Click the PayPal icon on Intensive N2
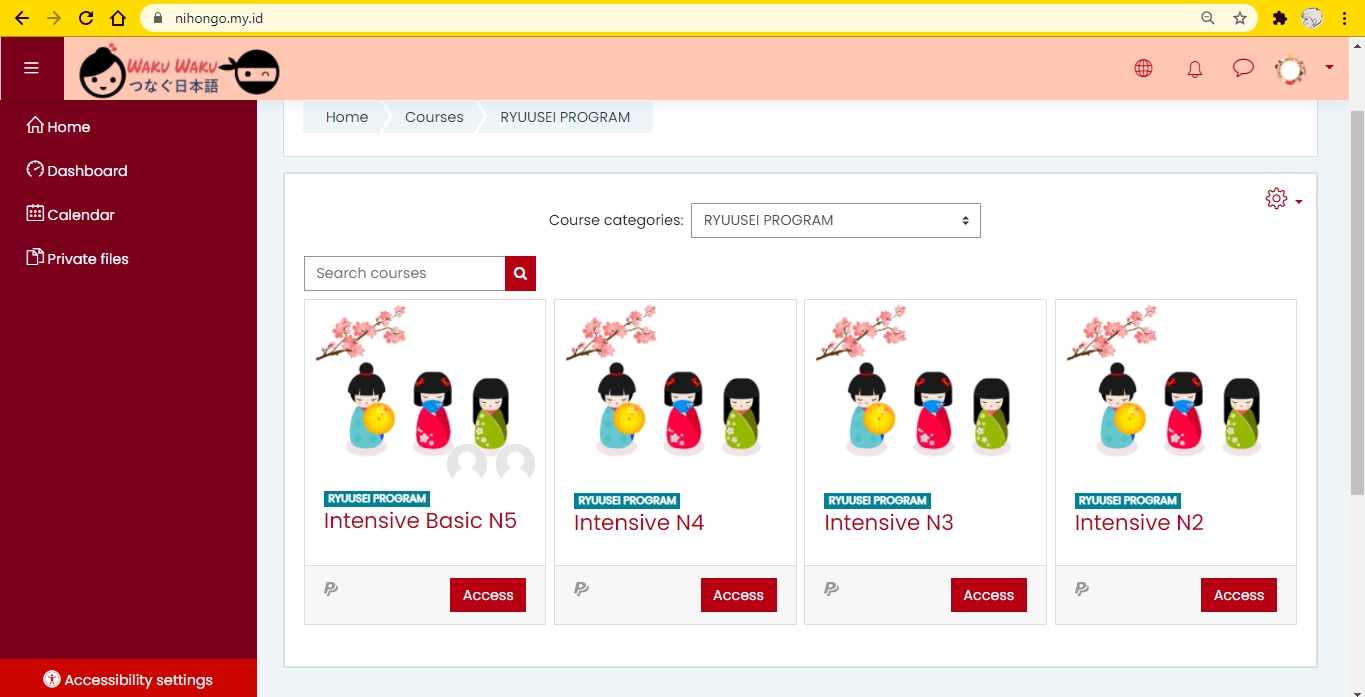 click(1081, 589)
